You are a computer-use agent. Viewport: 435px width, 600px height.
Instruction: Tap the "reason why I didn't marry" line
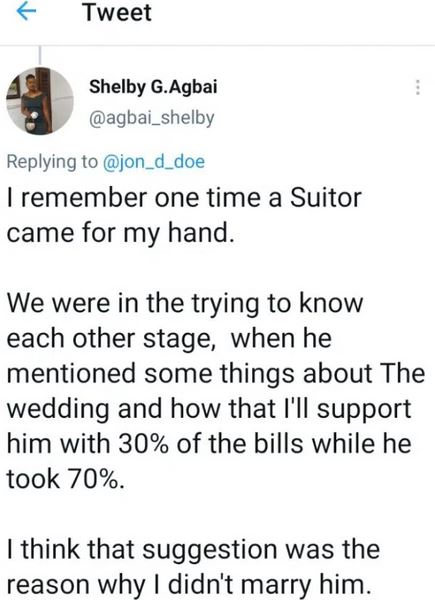point(189,585)
